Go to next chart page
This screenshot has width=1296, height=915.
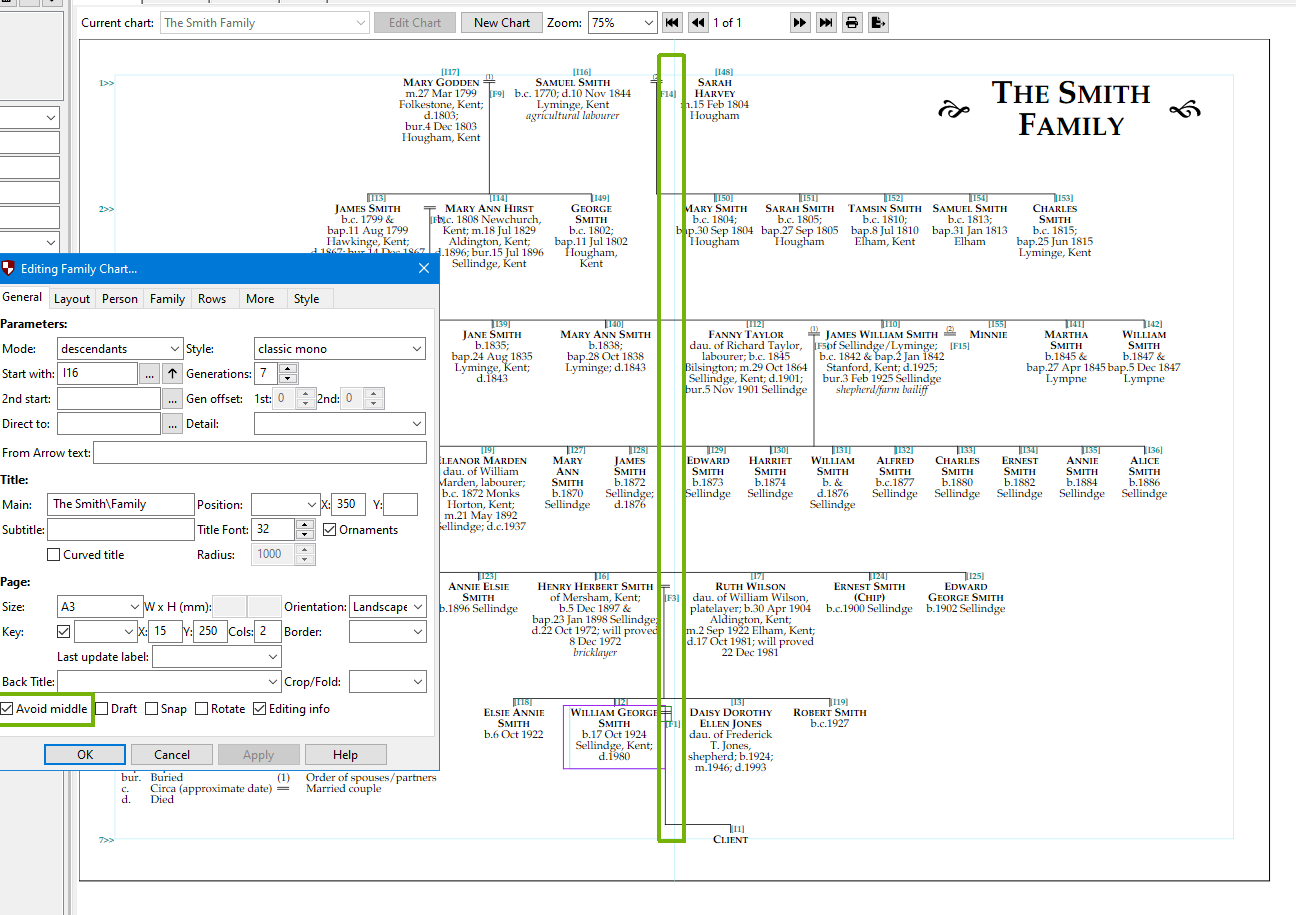pyautogui.click(x=799, y=22)
